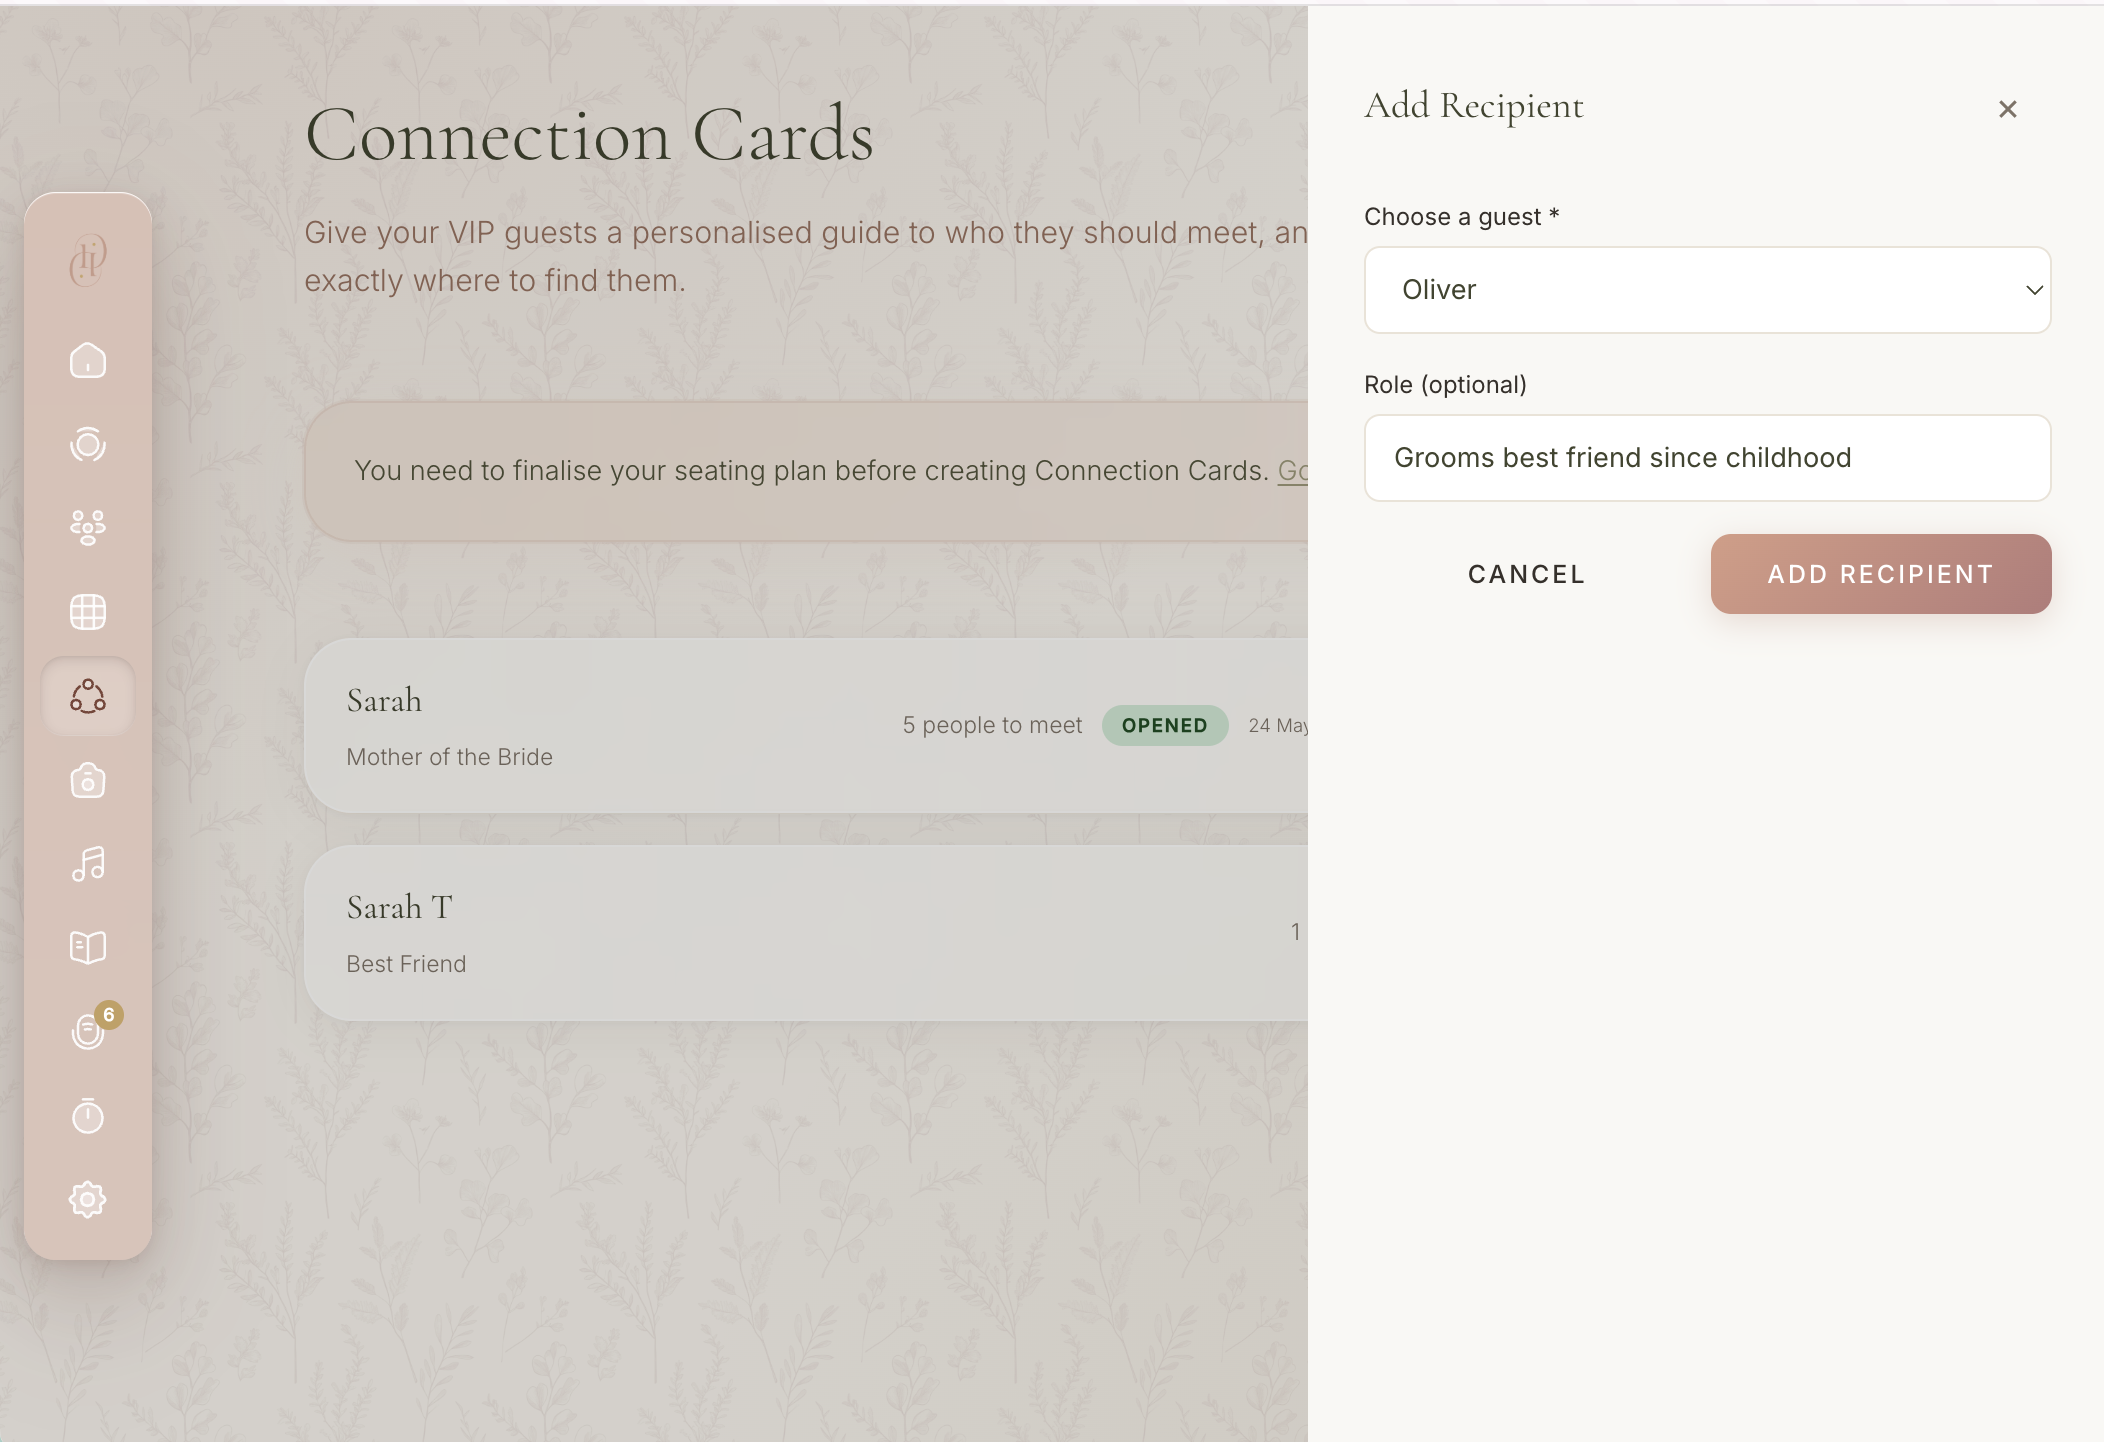Click the OPENED status badge
2104x1442 pixels.
click(1165, 725)
